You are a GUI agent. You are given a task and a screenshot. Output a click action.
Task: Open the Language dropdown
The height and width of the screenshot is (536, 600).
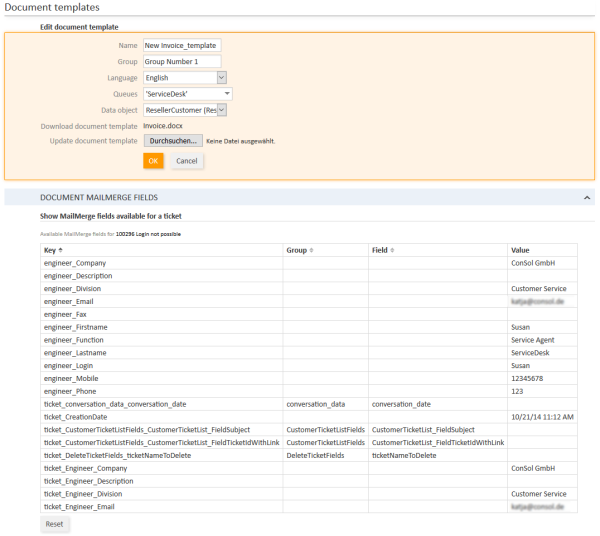pos(221,77)
